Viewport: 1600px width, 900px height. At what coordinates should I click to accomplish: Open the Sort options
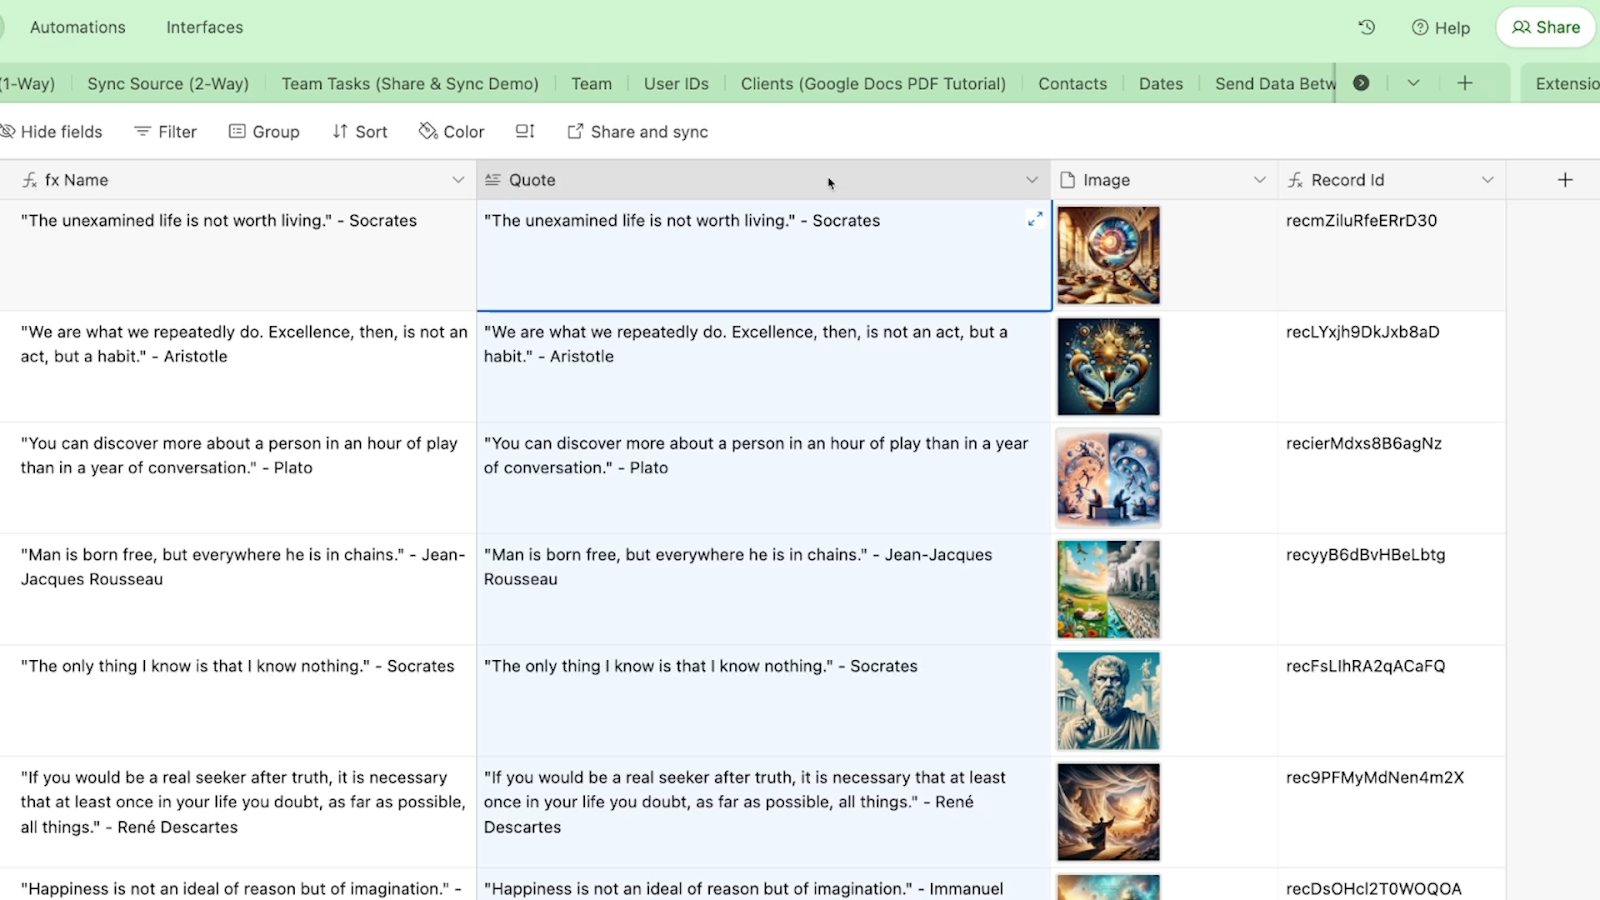pyautogui.click(x=360, y=131)
